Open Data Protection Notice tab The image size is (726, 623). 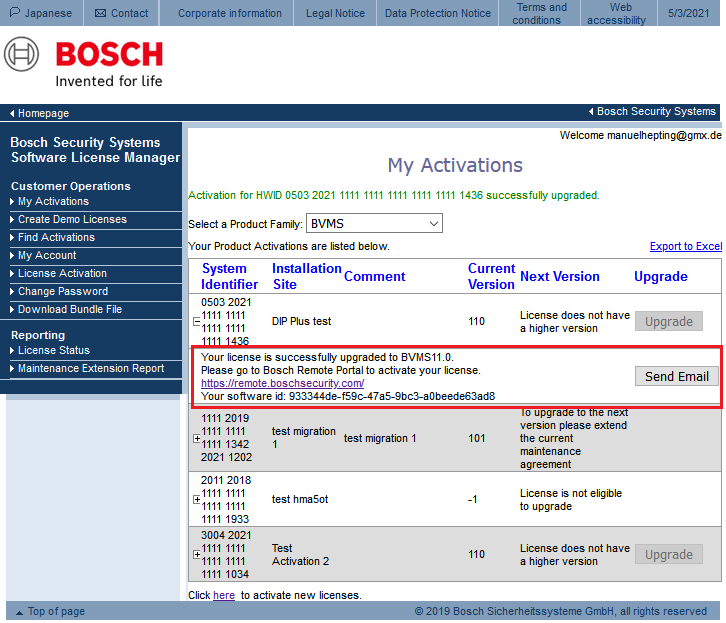pos(438,13)
